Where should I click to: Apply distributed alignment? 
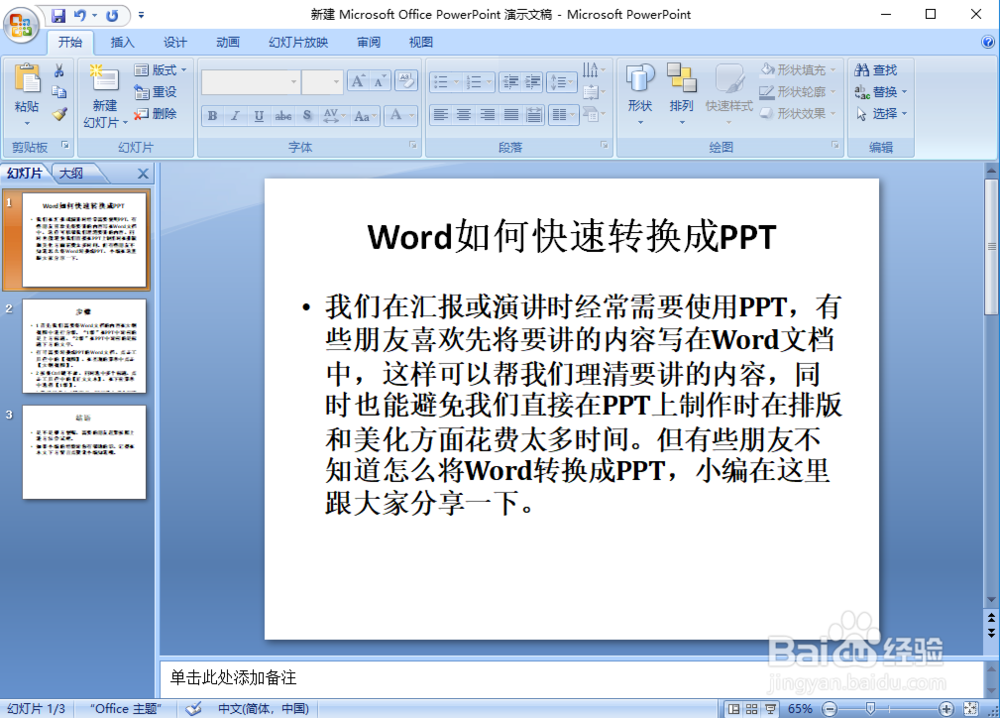[x=534, y=115]
